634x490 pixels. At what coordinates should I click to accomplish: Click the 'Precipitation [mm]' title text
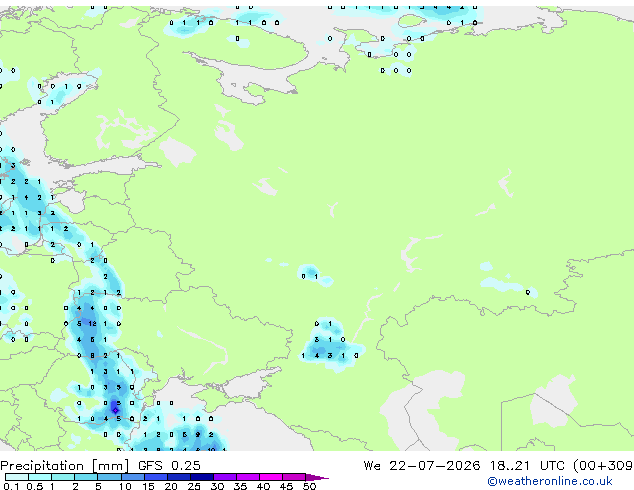coord(65,466)
